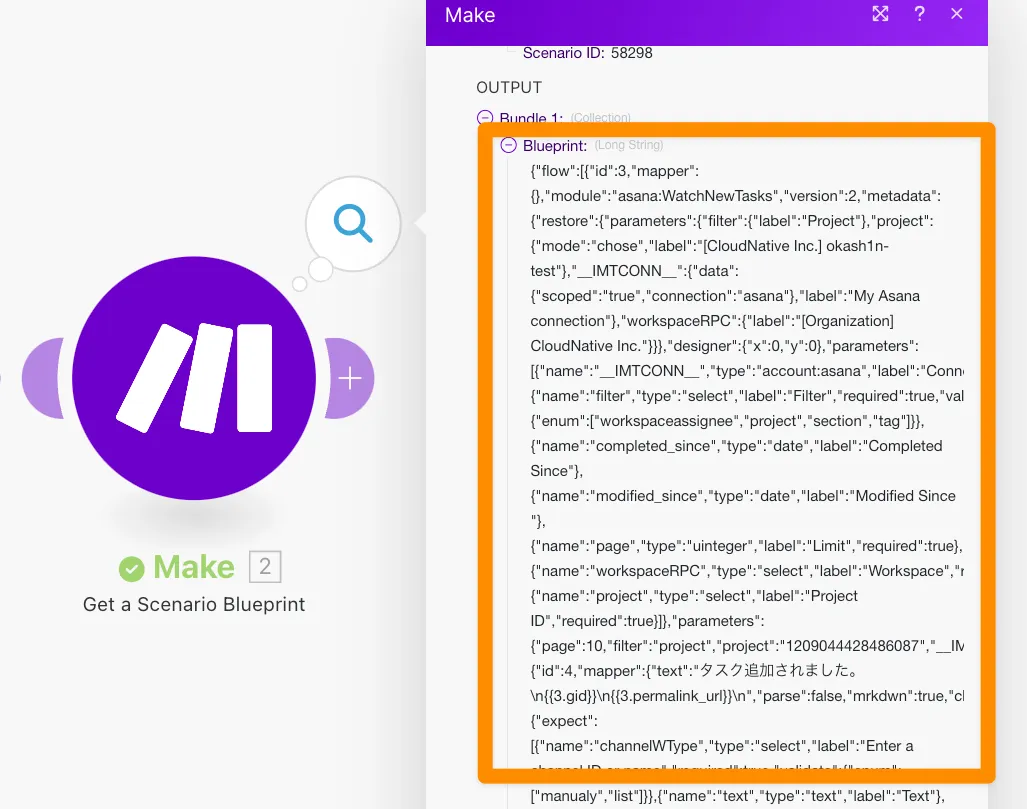The image size is (1027, 809).
Task: Expand the Make panel to fullscreen
Action: (x=880, y=14)
